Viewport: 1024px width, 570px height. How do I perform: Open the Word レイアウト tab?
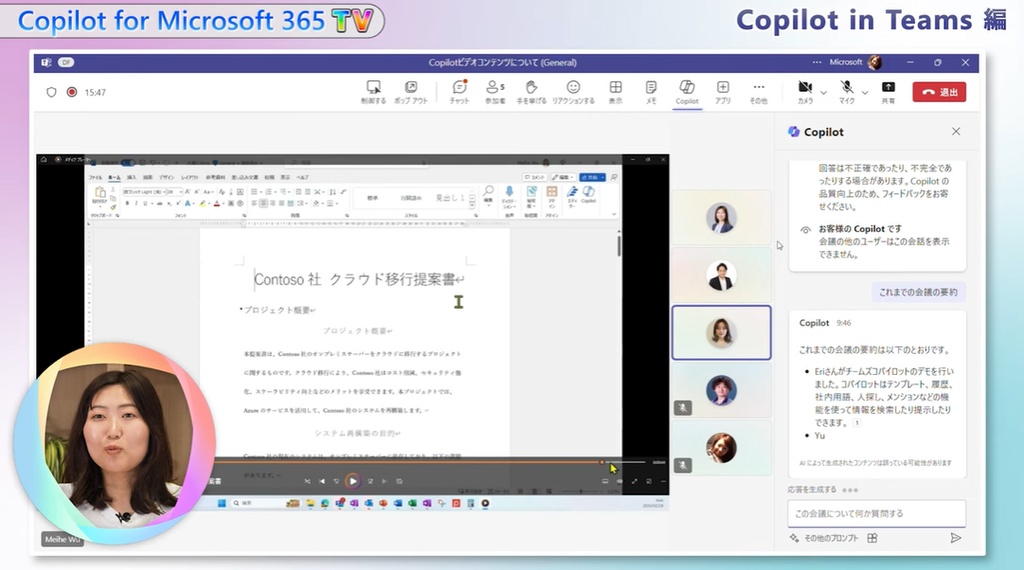[189, 178]
